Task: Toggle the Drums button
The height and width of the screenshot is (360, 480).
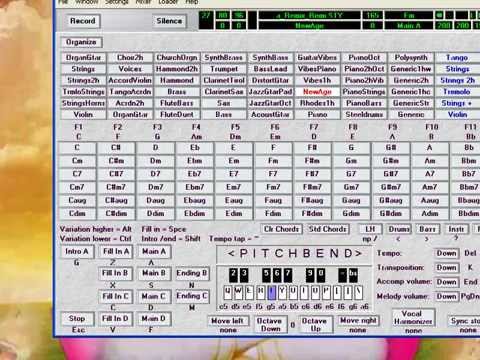Action: [x=399, y=229]
